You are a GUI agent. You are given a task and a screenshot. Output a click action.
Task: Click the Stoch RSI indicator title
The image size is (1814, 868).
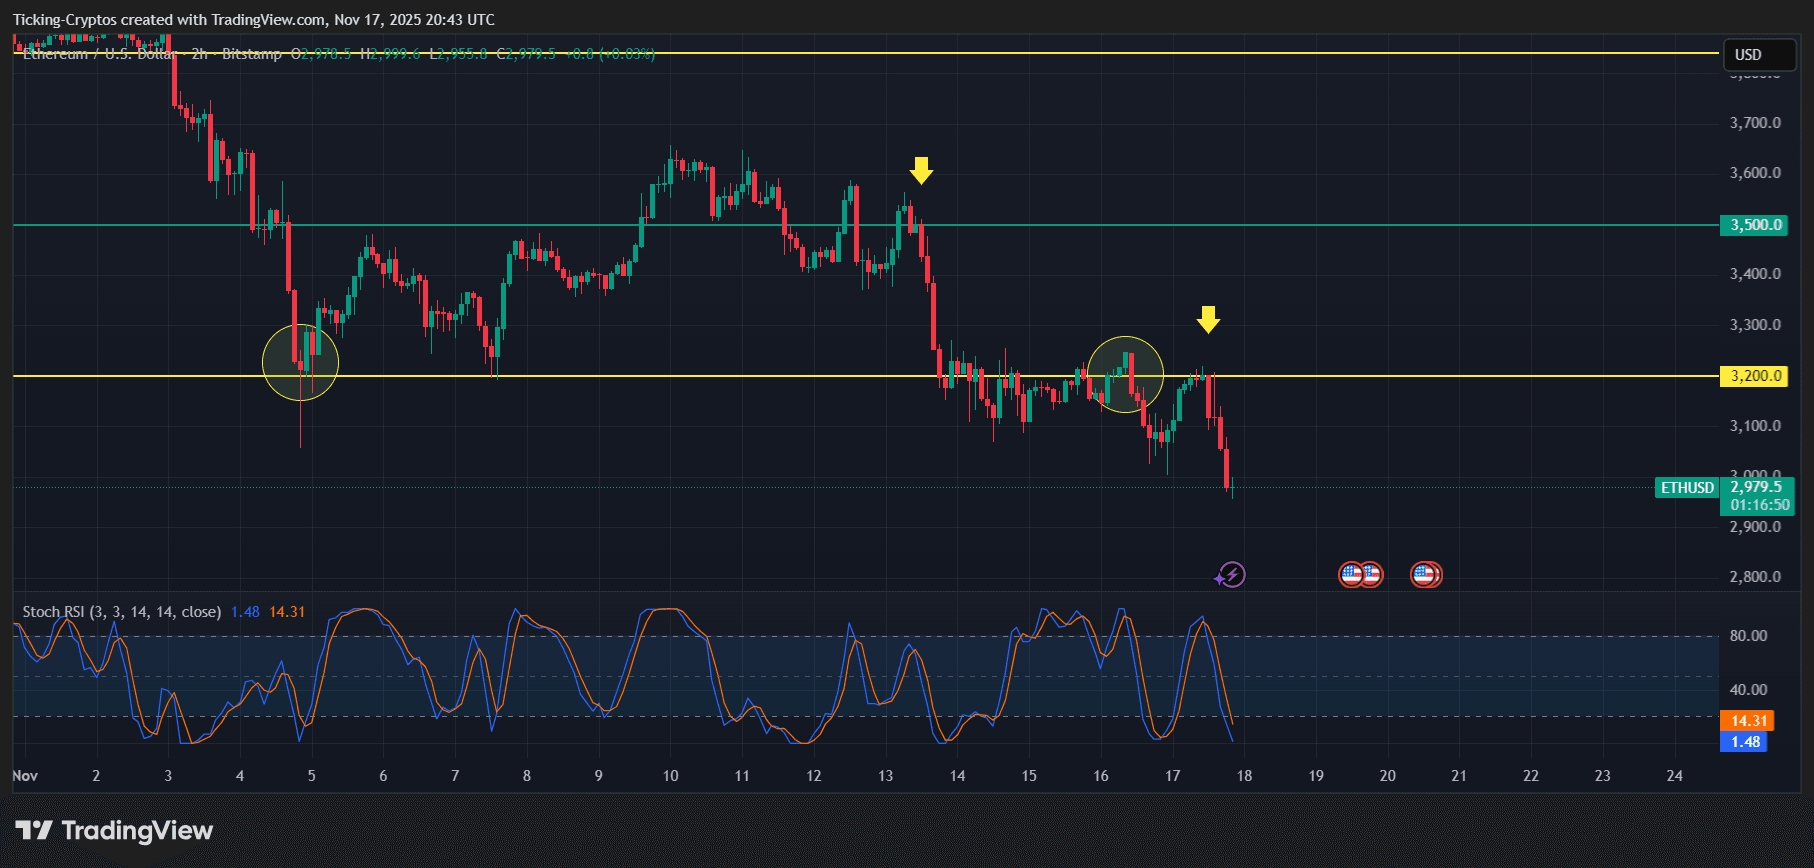click(x=121, y=612)
